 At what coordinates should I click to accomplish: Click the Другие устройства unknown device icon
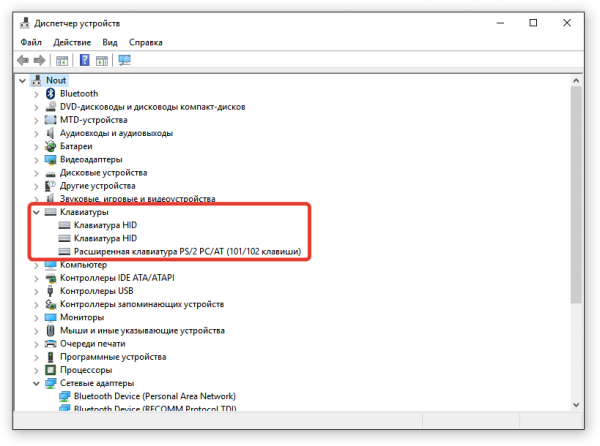(50, 186)
